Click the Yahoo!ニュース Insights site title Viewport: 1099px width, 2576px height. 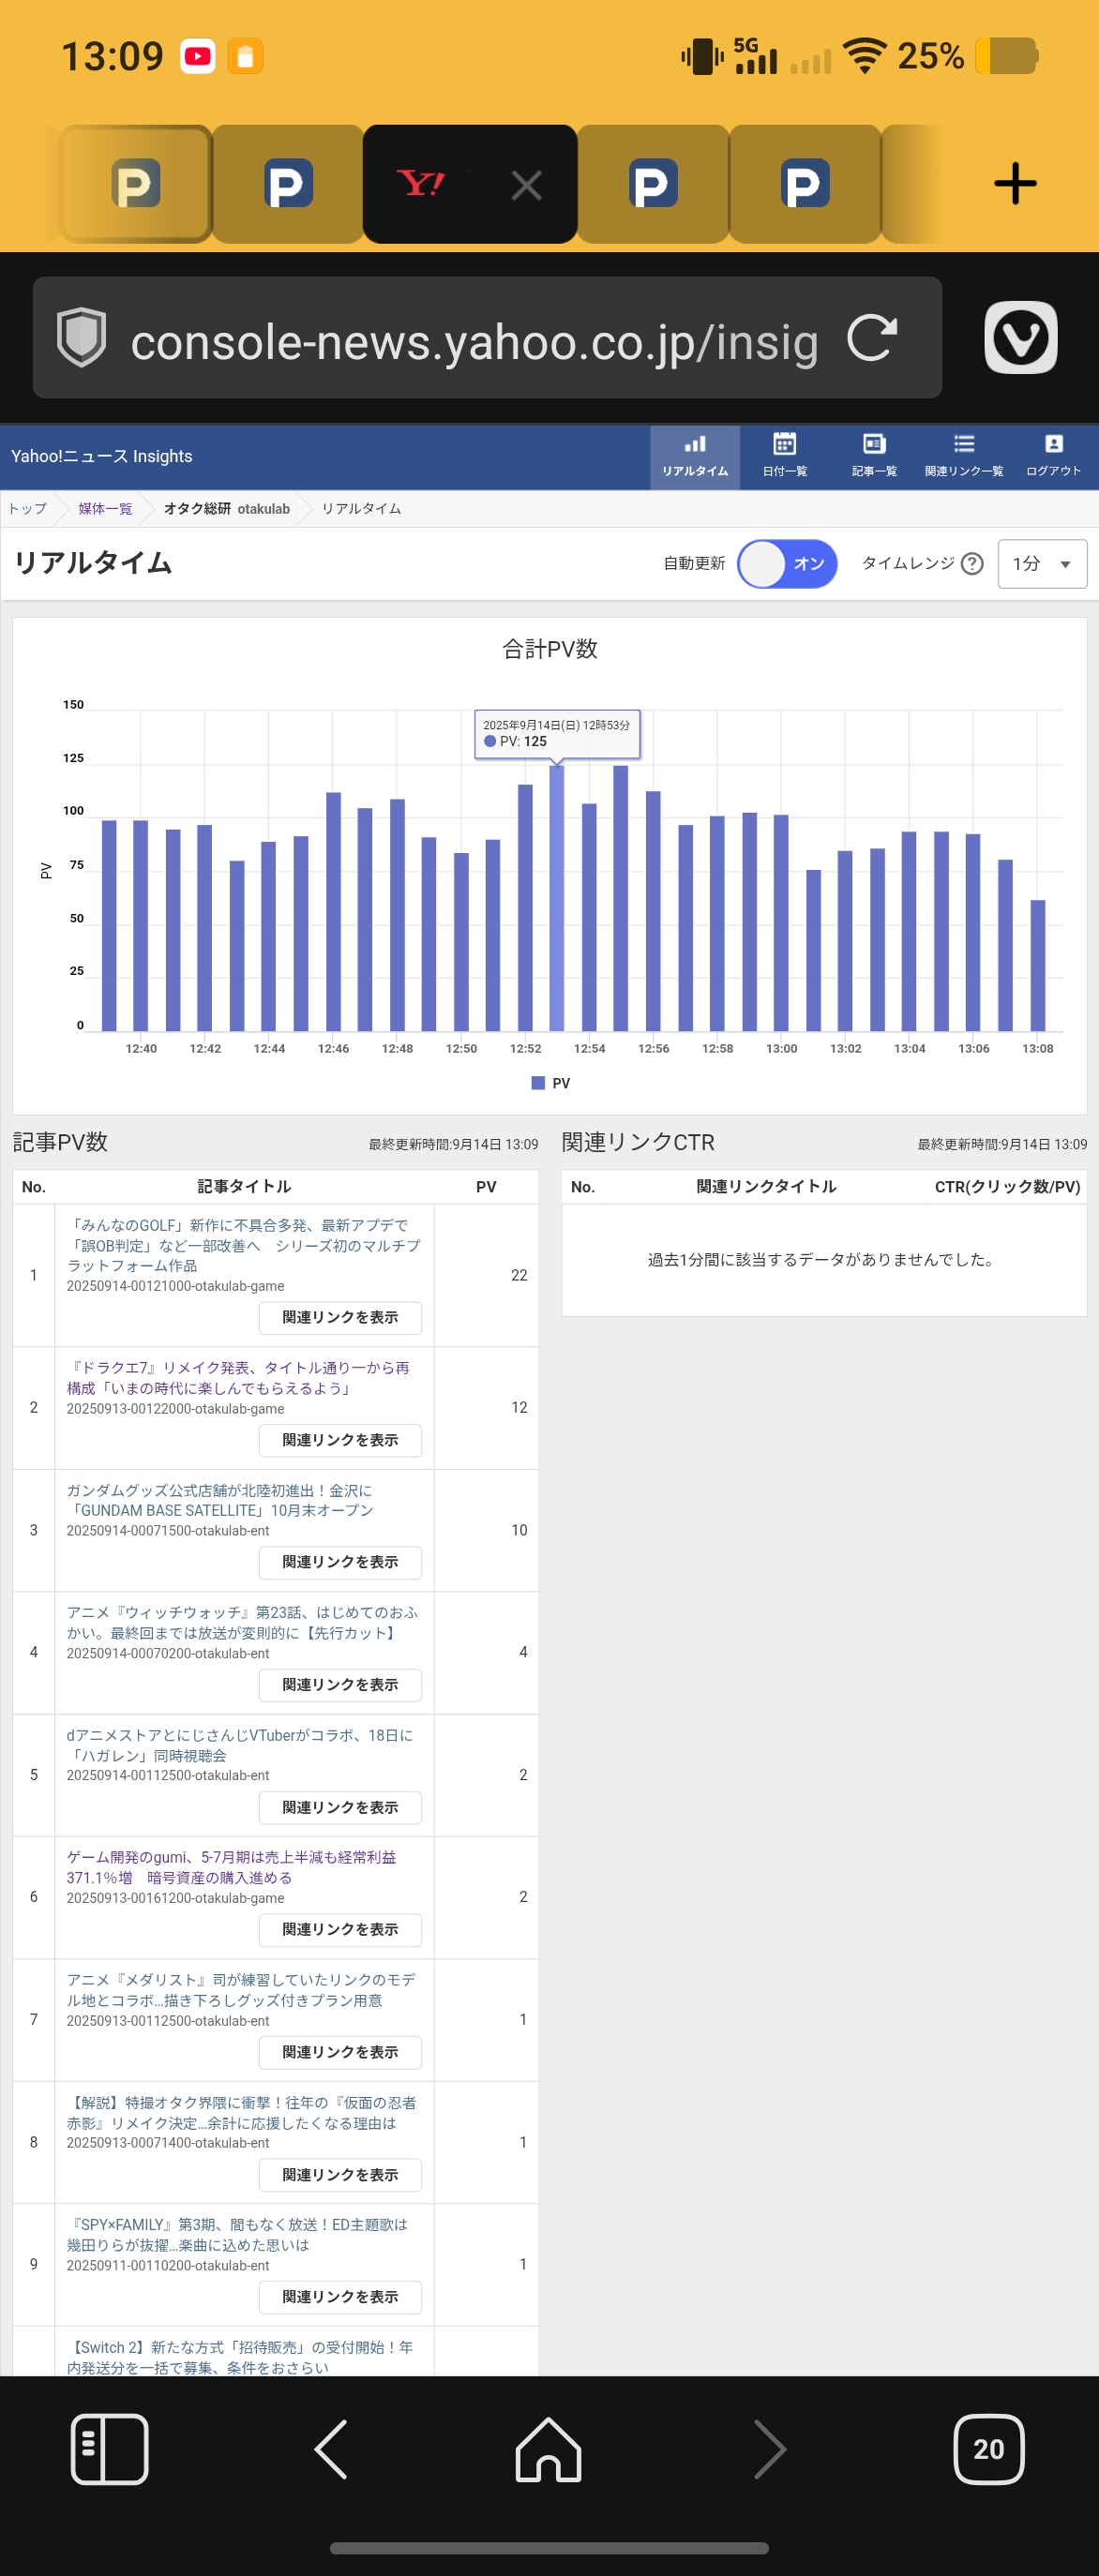pos(102,457)
